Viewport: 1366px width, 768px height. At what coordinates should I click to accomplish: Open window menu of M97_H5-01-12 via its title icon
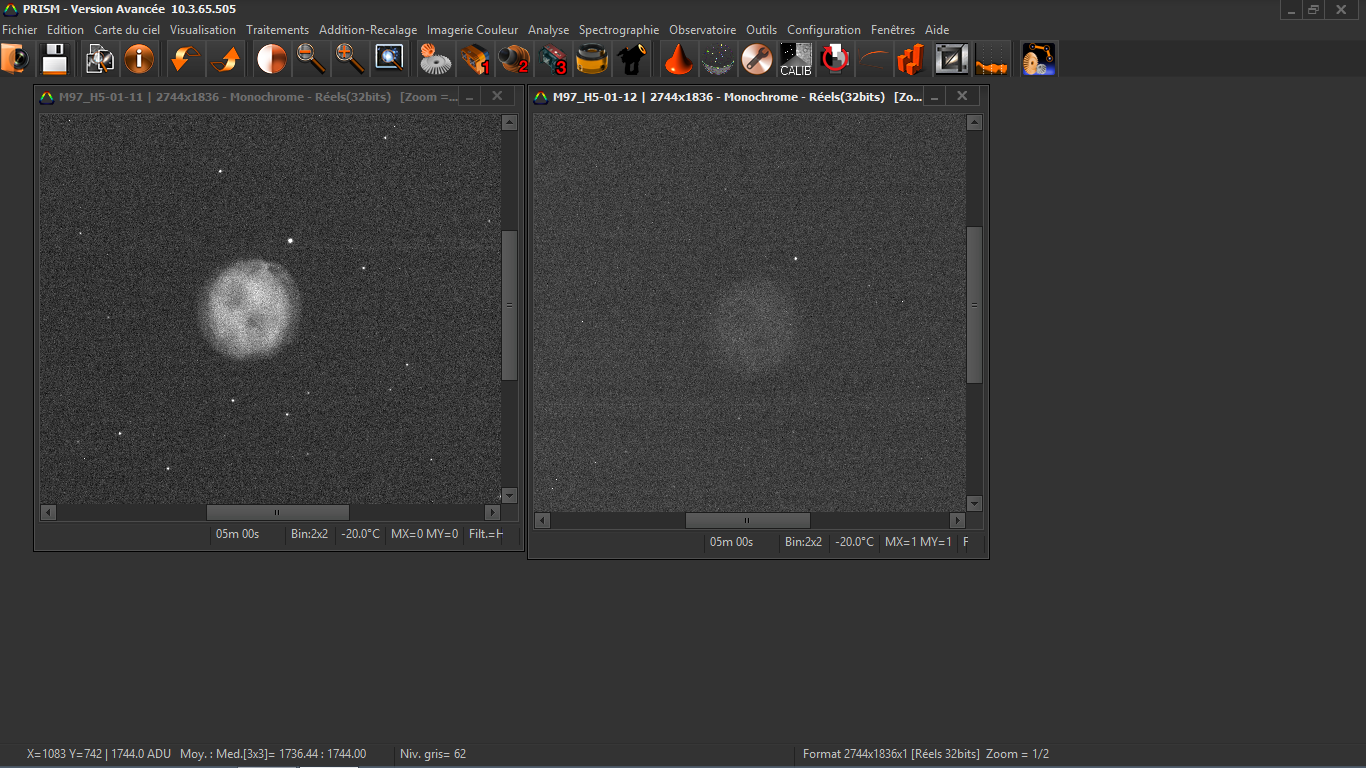(541, 97)
